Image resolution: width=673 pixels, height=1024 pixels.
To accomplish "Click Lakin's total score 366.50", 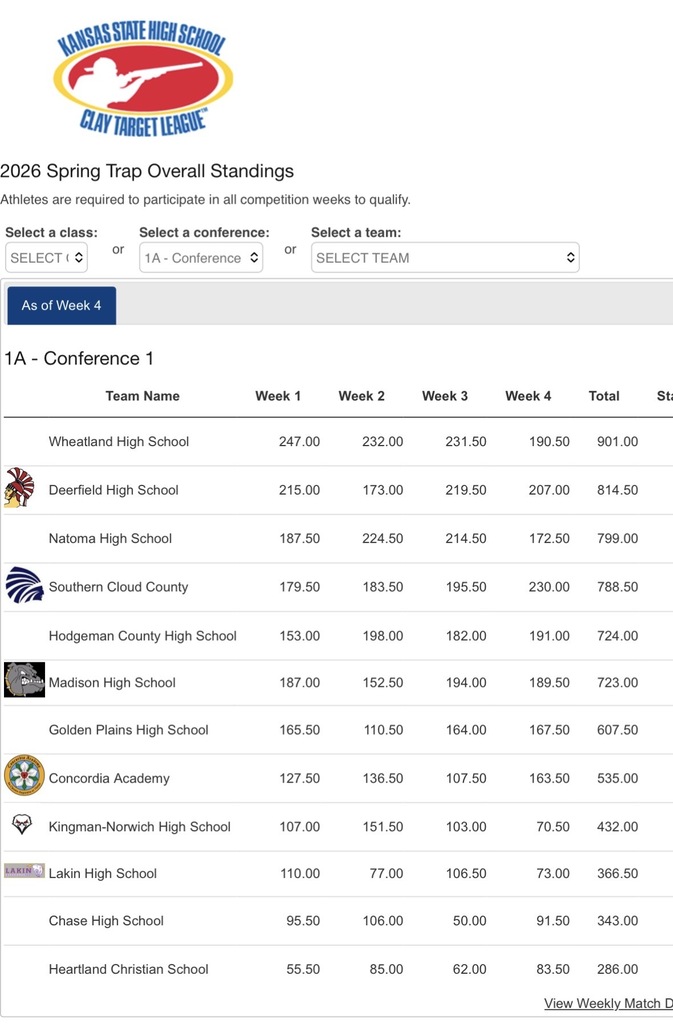I will pos(618,873).
